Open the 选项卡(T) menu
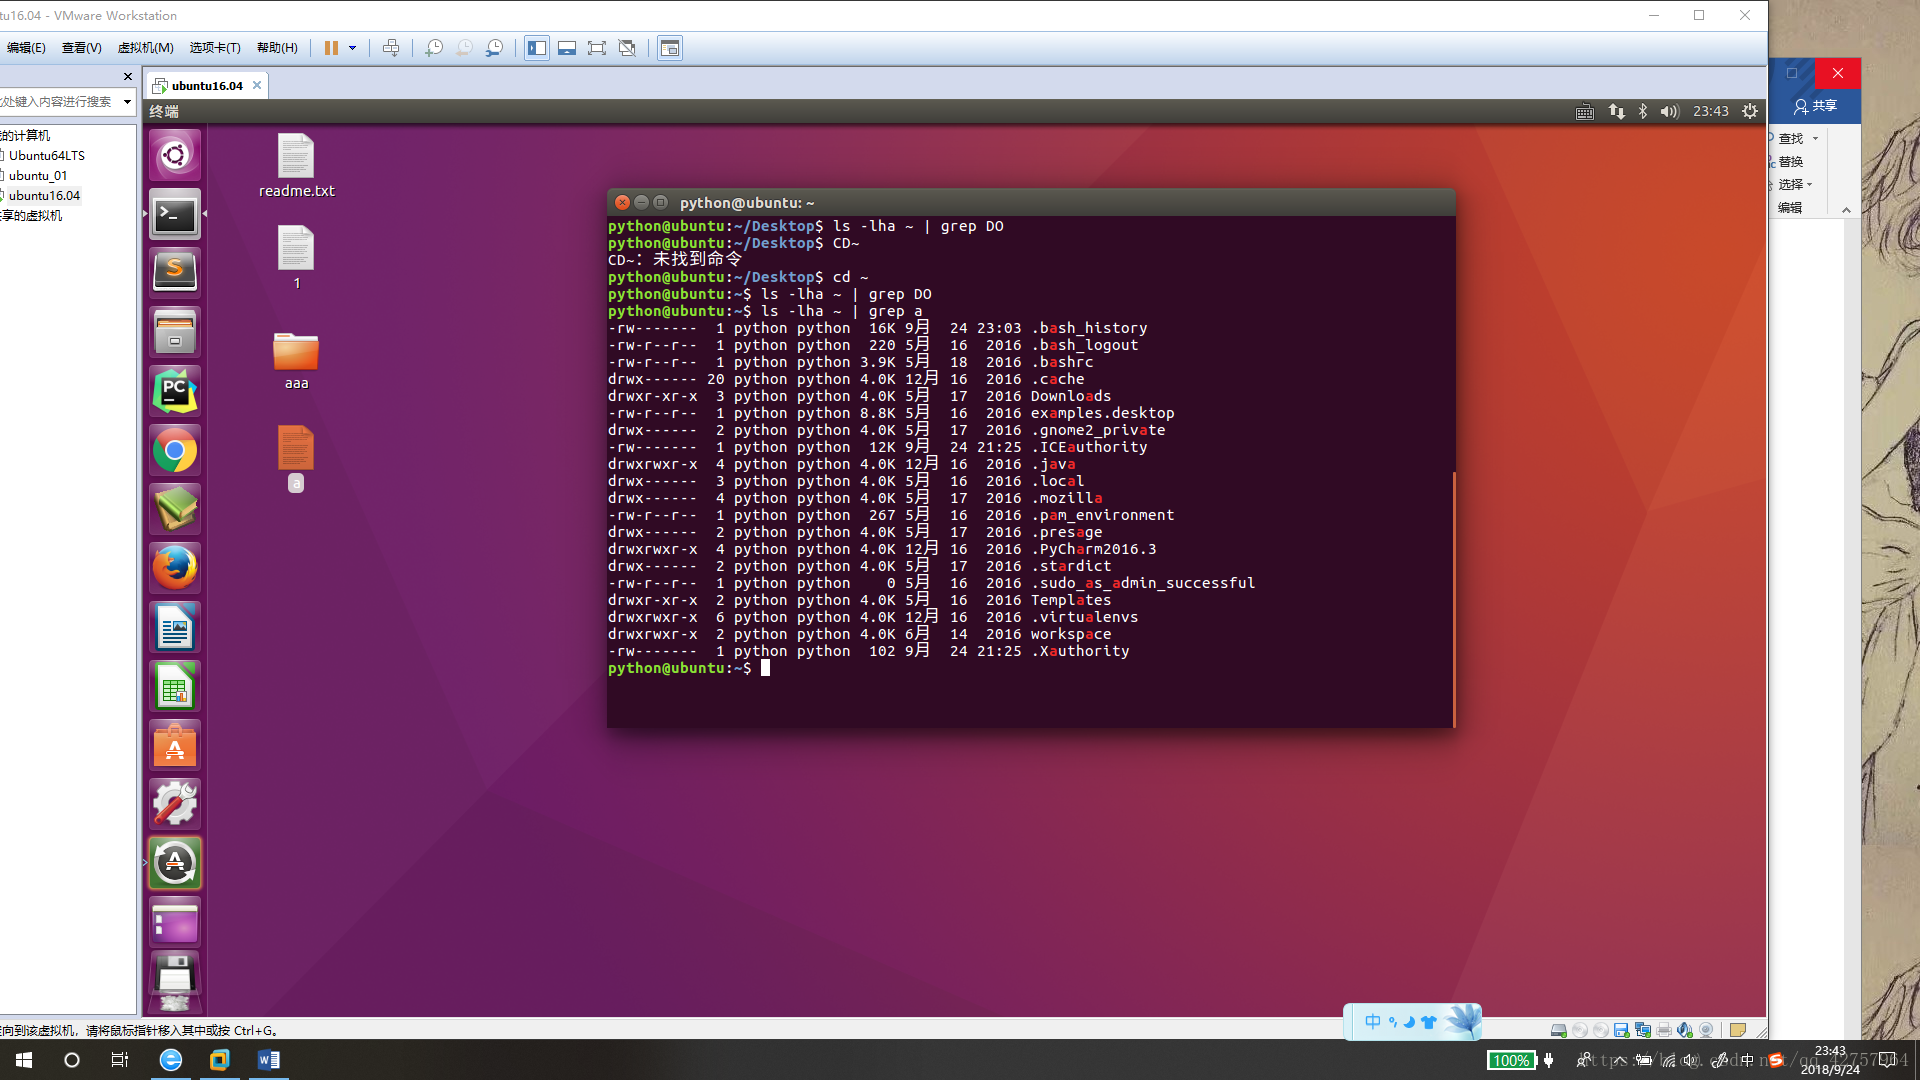This screenshot has height=1080, width=1920. 215,48
